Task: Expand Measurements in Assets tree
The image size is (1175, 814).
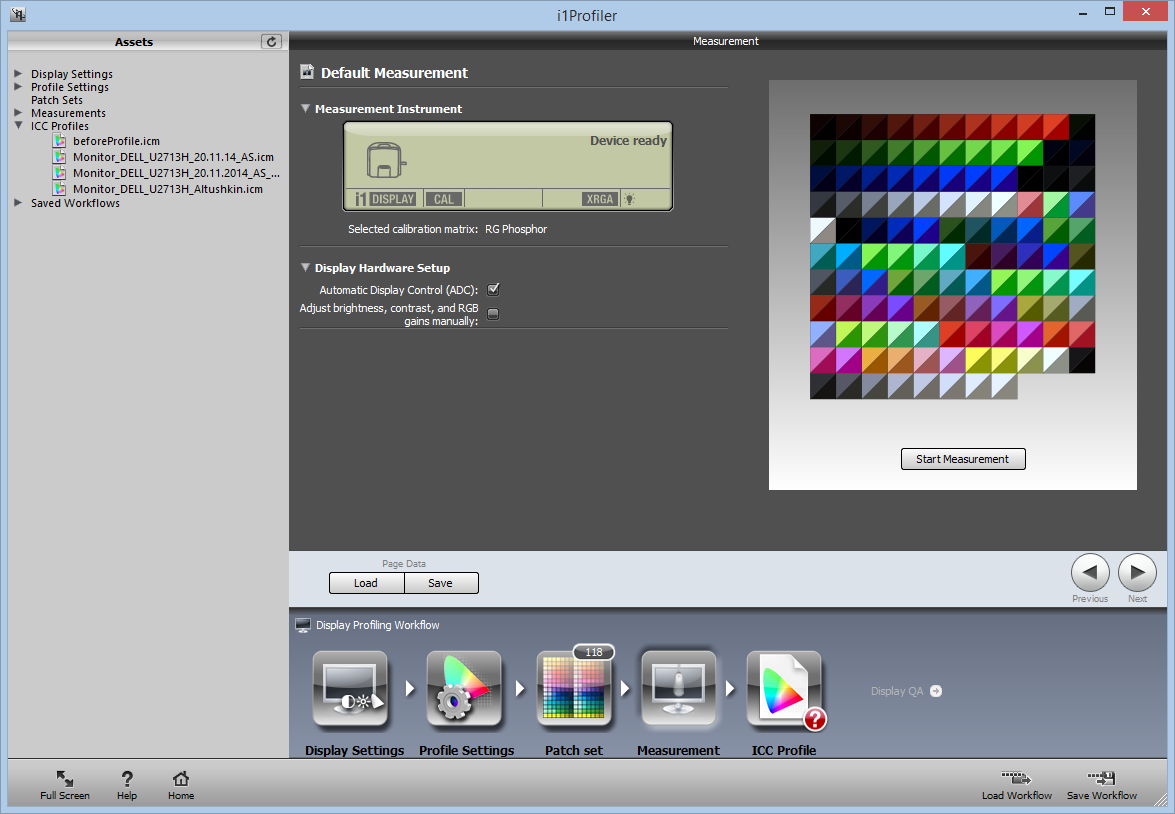Action: coord(18,112)
